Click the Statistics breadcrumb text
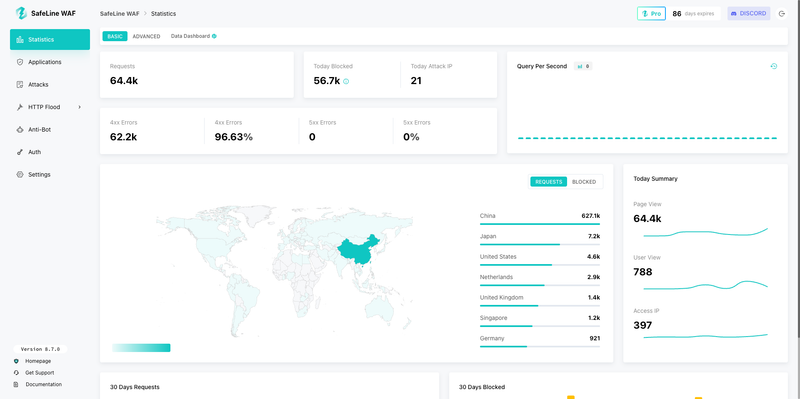The height and width of the screenshot is (399, 800). (x=163, y=14)
